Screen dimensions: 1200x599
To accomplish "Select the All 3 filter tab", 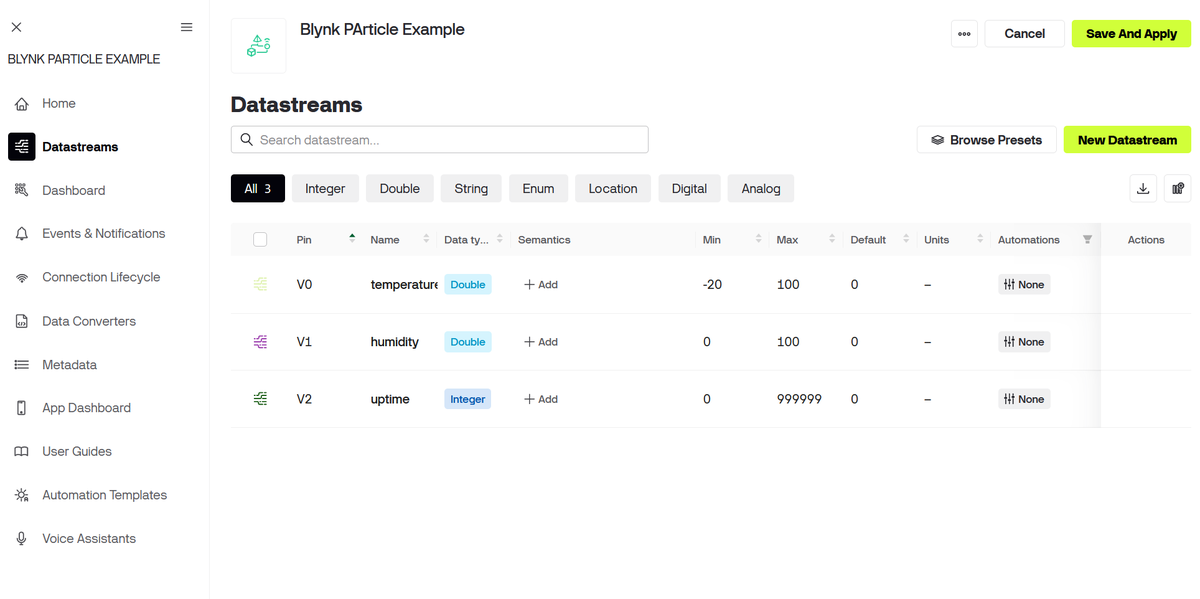I will 258,189.
